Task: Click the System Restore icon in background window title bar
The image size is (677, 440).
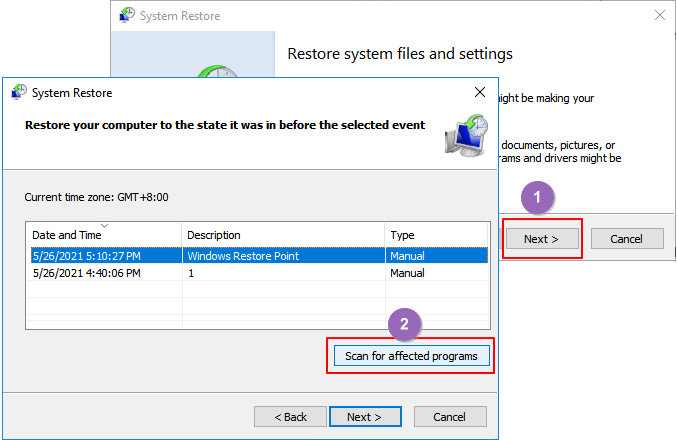Action: (x=126, y=16)
